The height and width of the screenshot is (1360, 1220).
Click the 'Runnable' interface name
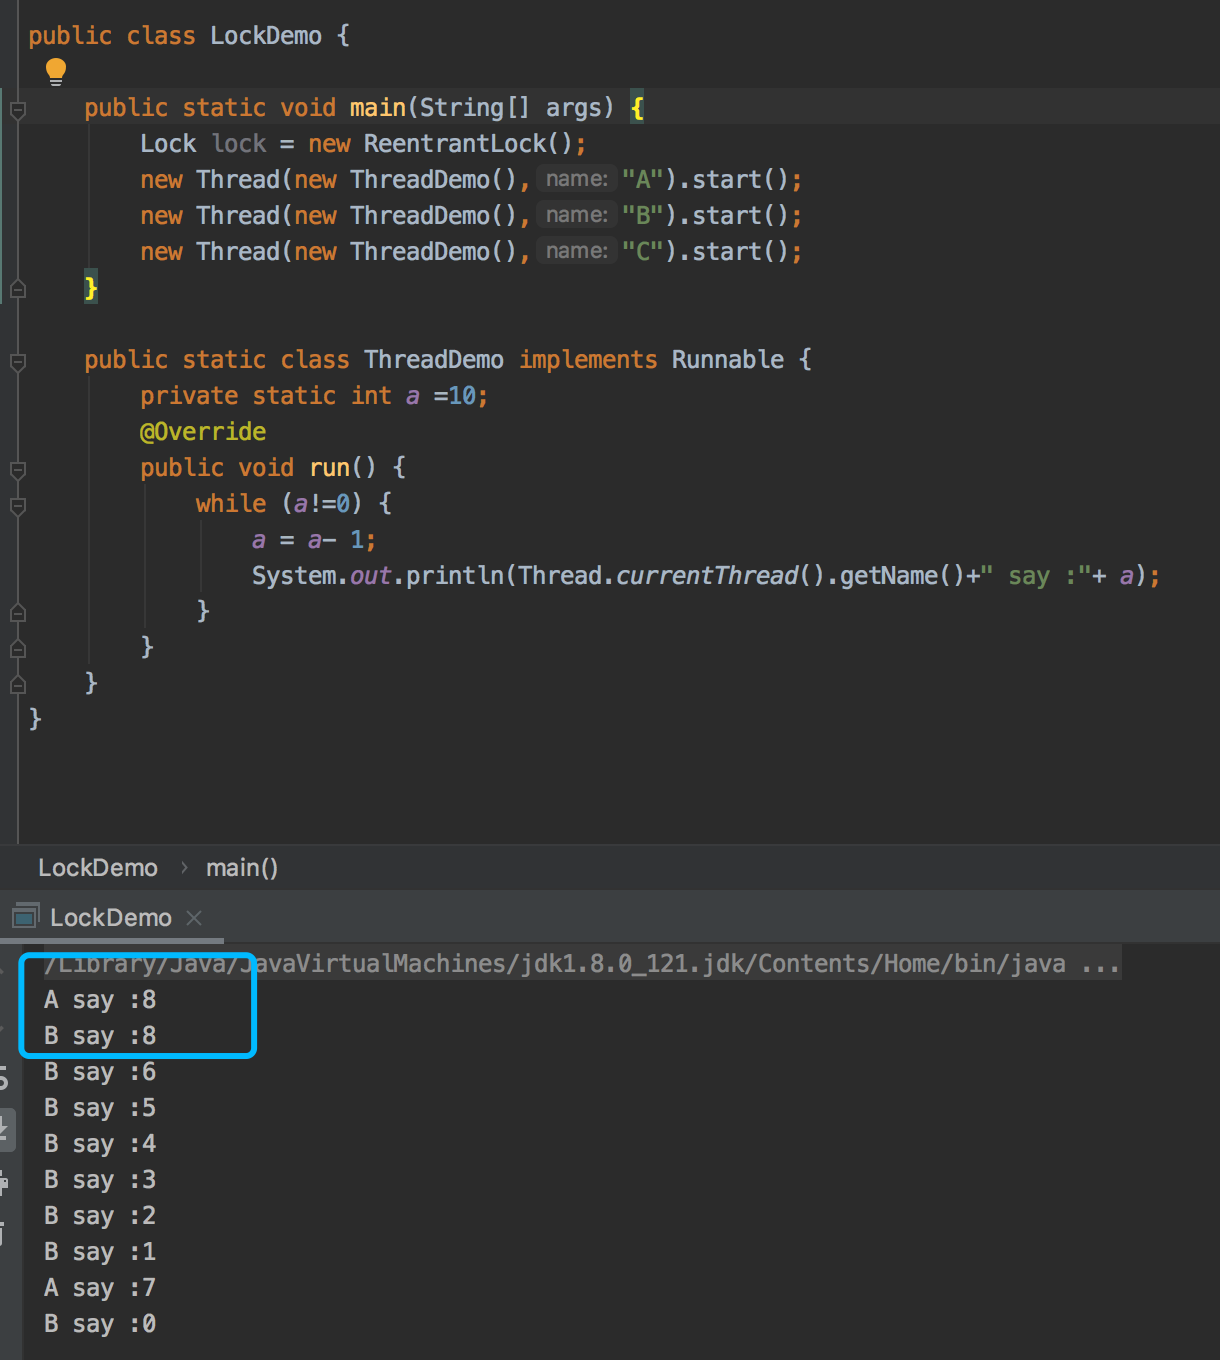tap(728, 360)
